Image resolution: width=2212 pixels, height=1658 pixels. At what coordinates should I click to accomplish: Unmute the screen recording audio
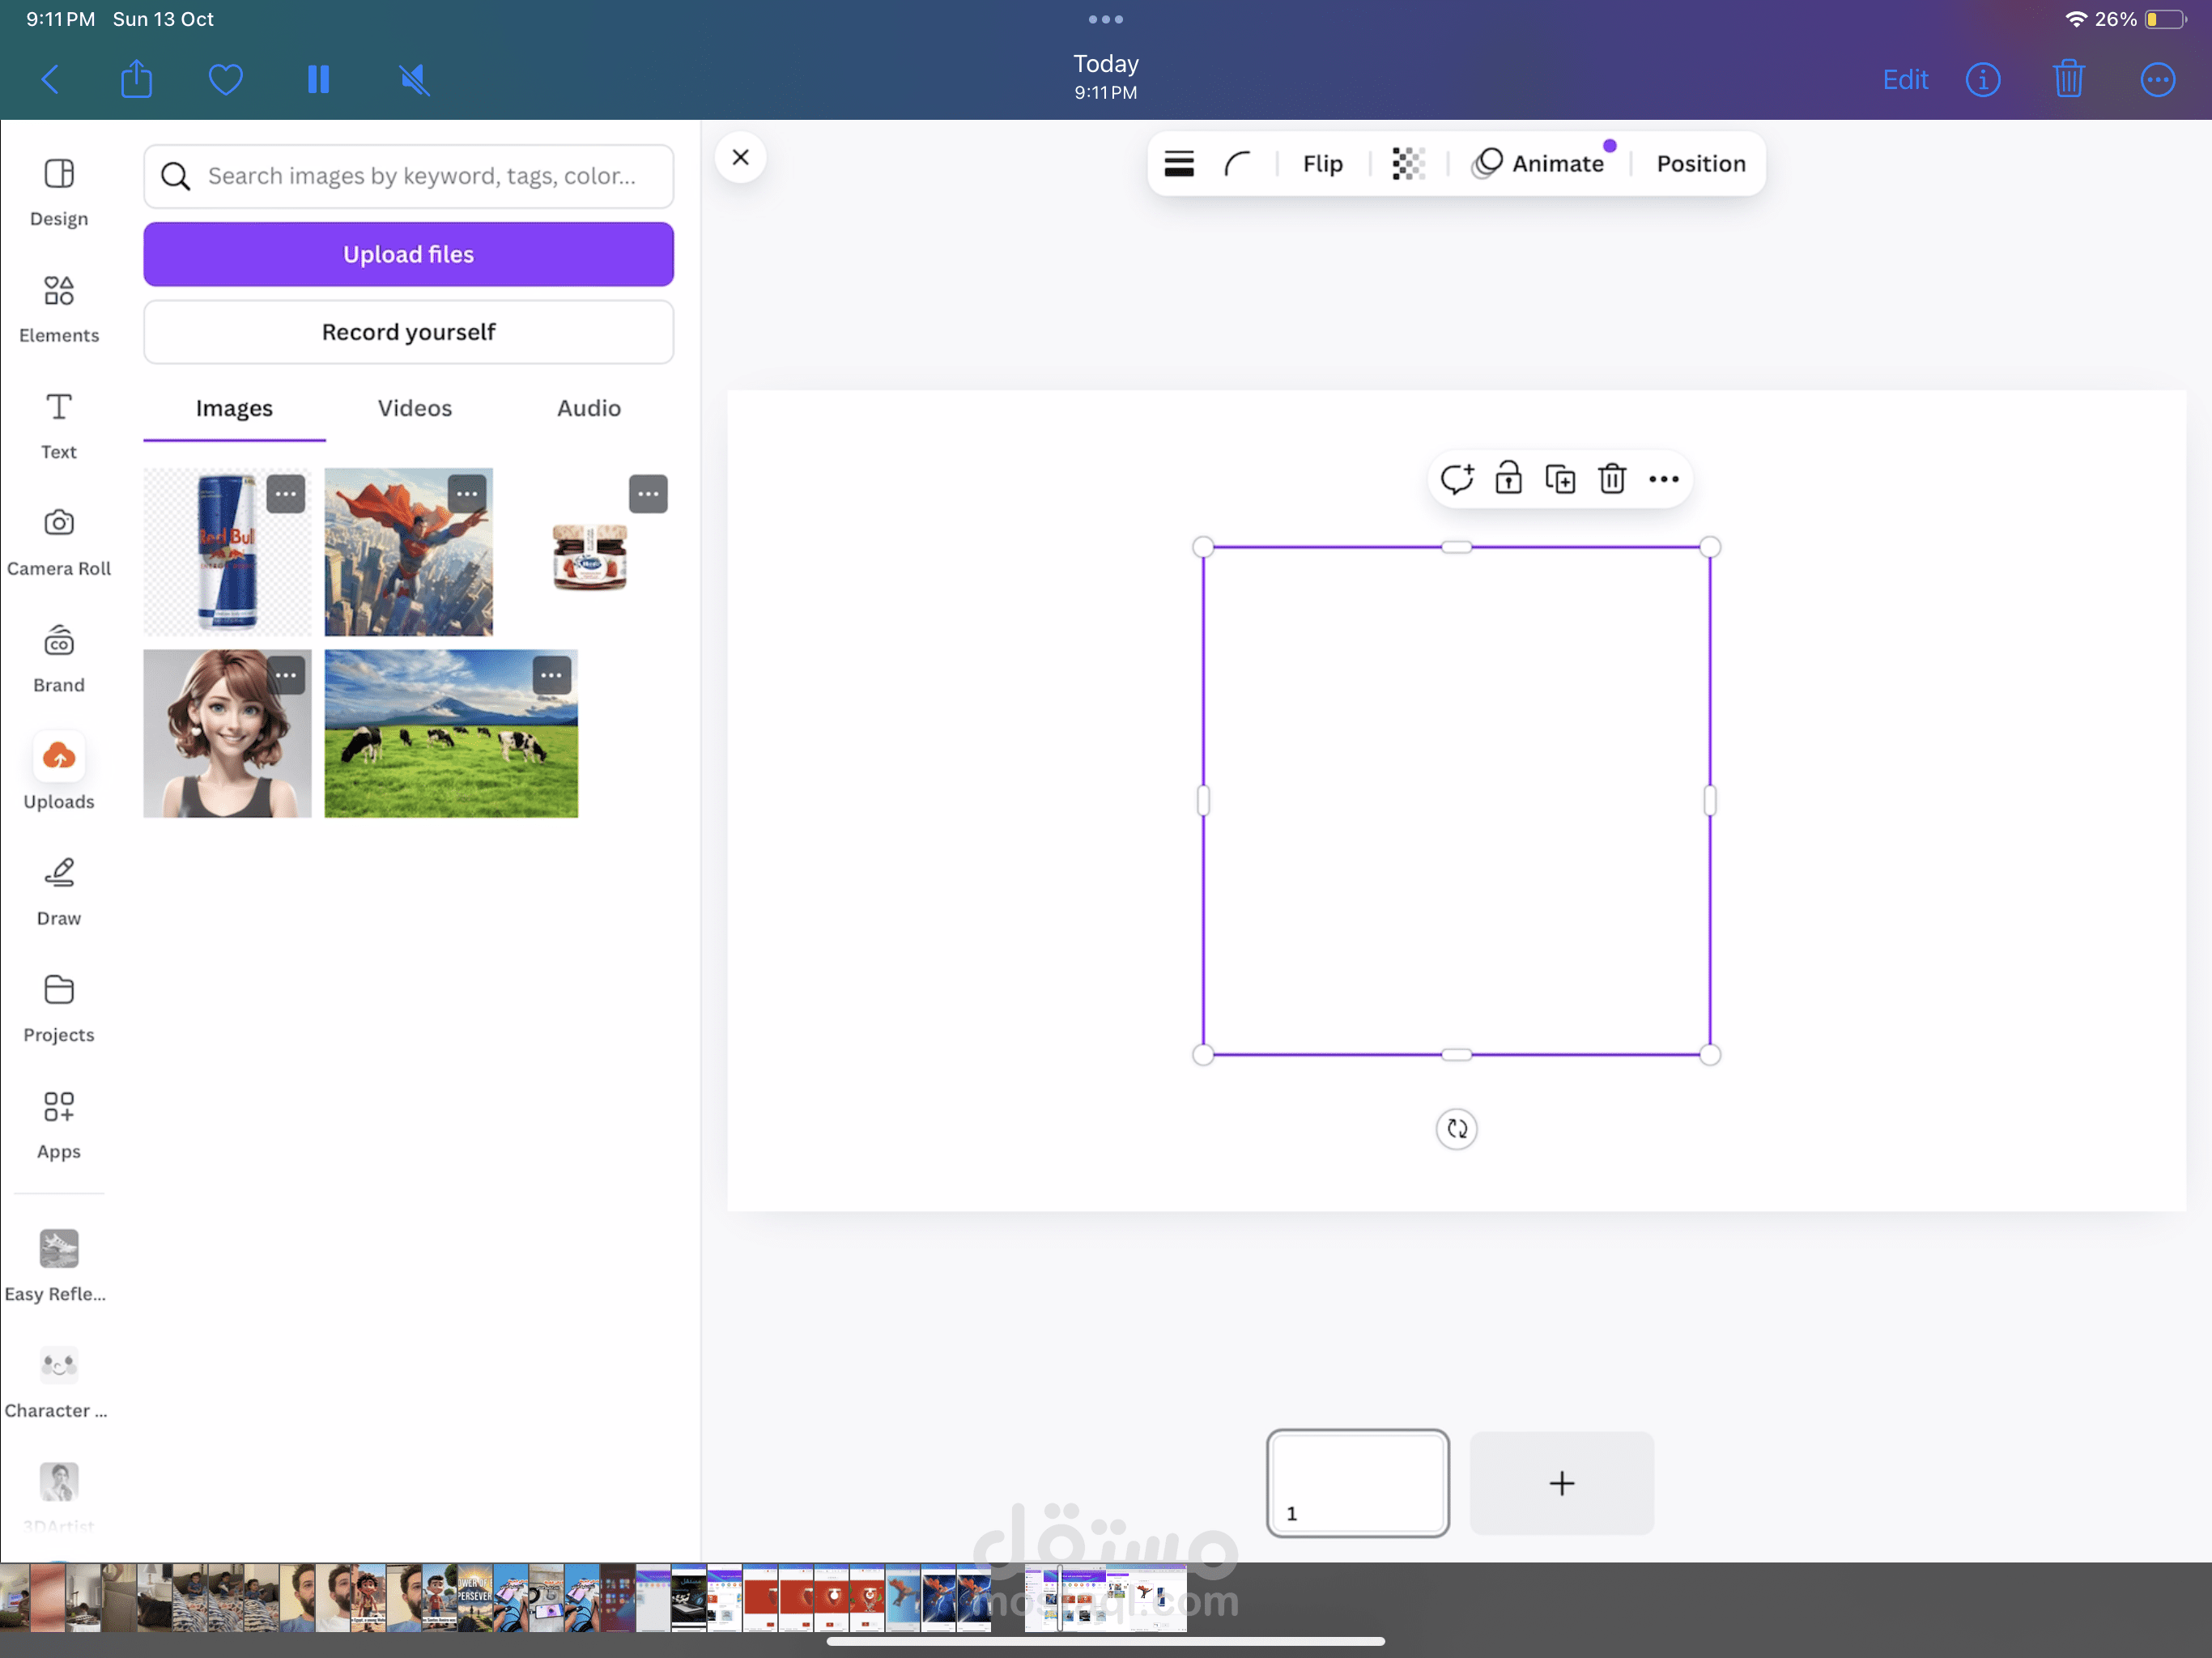click(x=413, y=79)
